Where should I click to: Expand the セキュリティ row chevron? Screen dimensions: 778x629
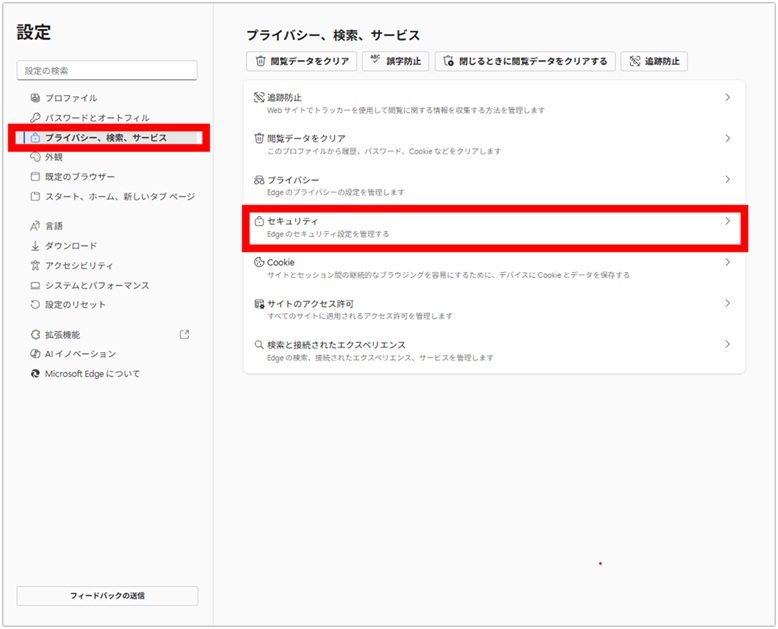coord(727,221)
